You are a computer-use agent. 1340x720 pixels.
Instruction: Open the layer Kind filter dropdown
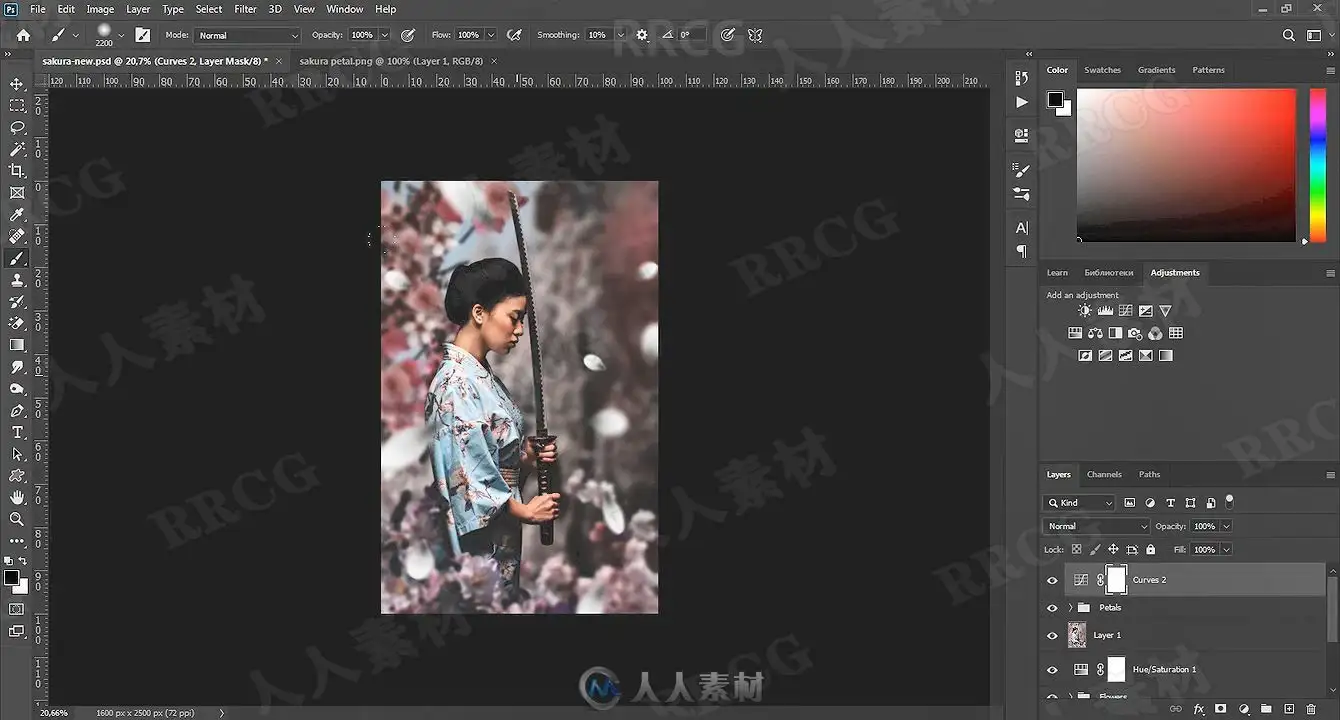[1078, 503]
